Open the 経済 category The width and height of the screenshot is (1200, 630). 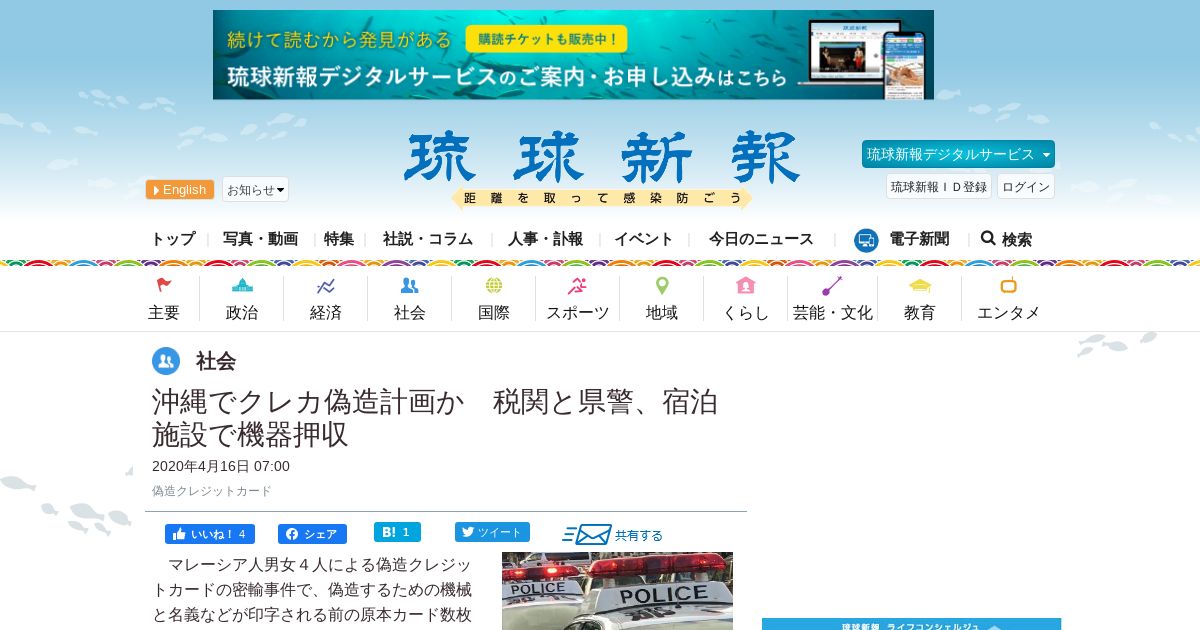[326, 313]
